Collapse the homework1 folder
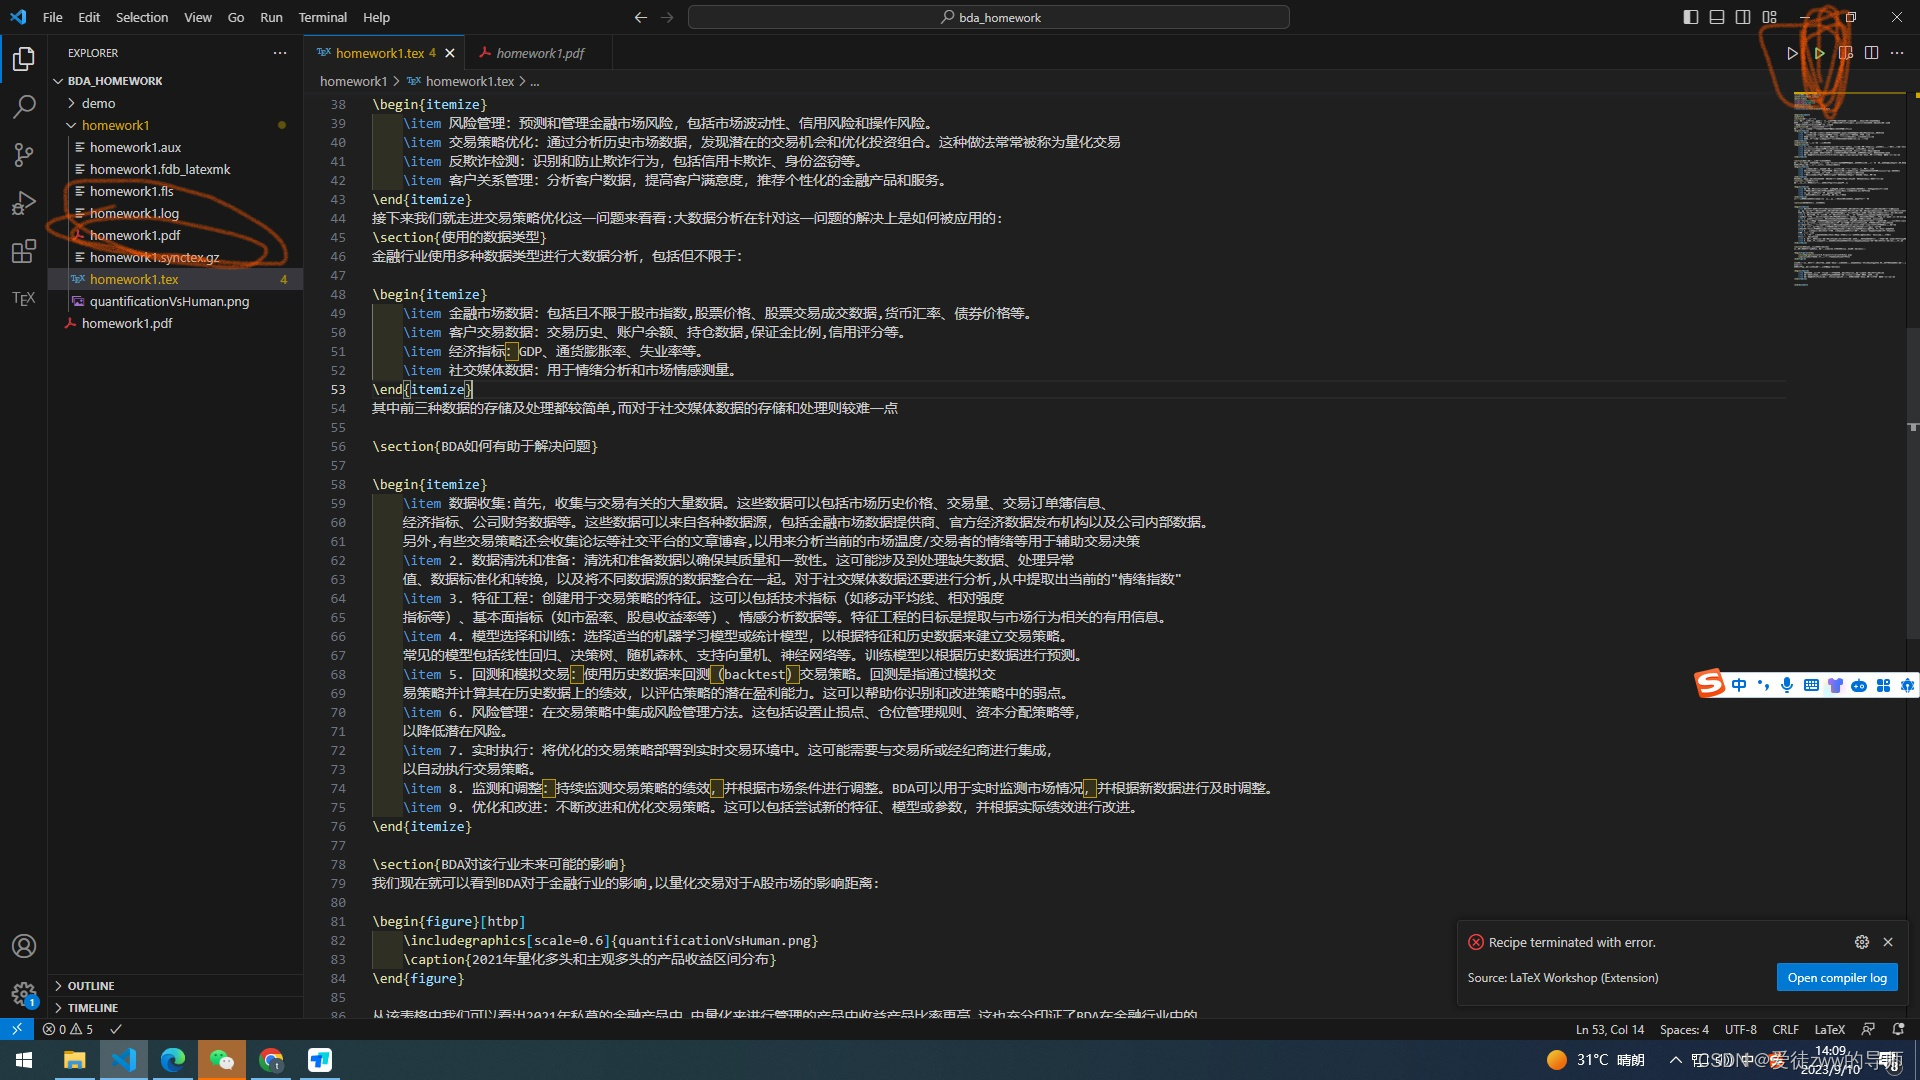 115,125
